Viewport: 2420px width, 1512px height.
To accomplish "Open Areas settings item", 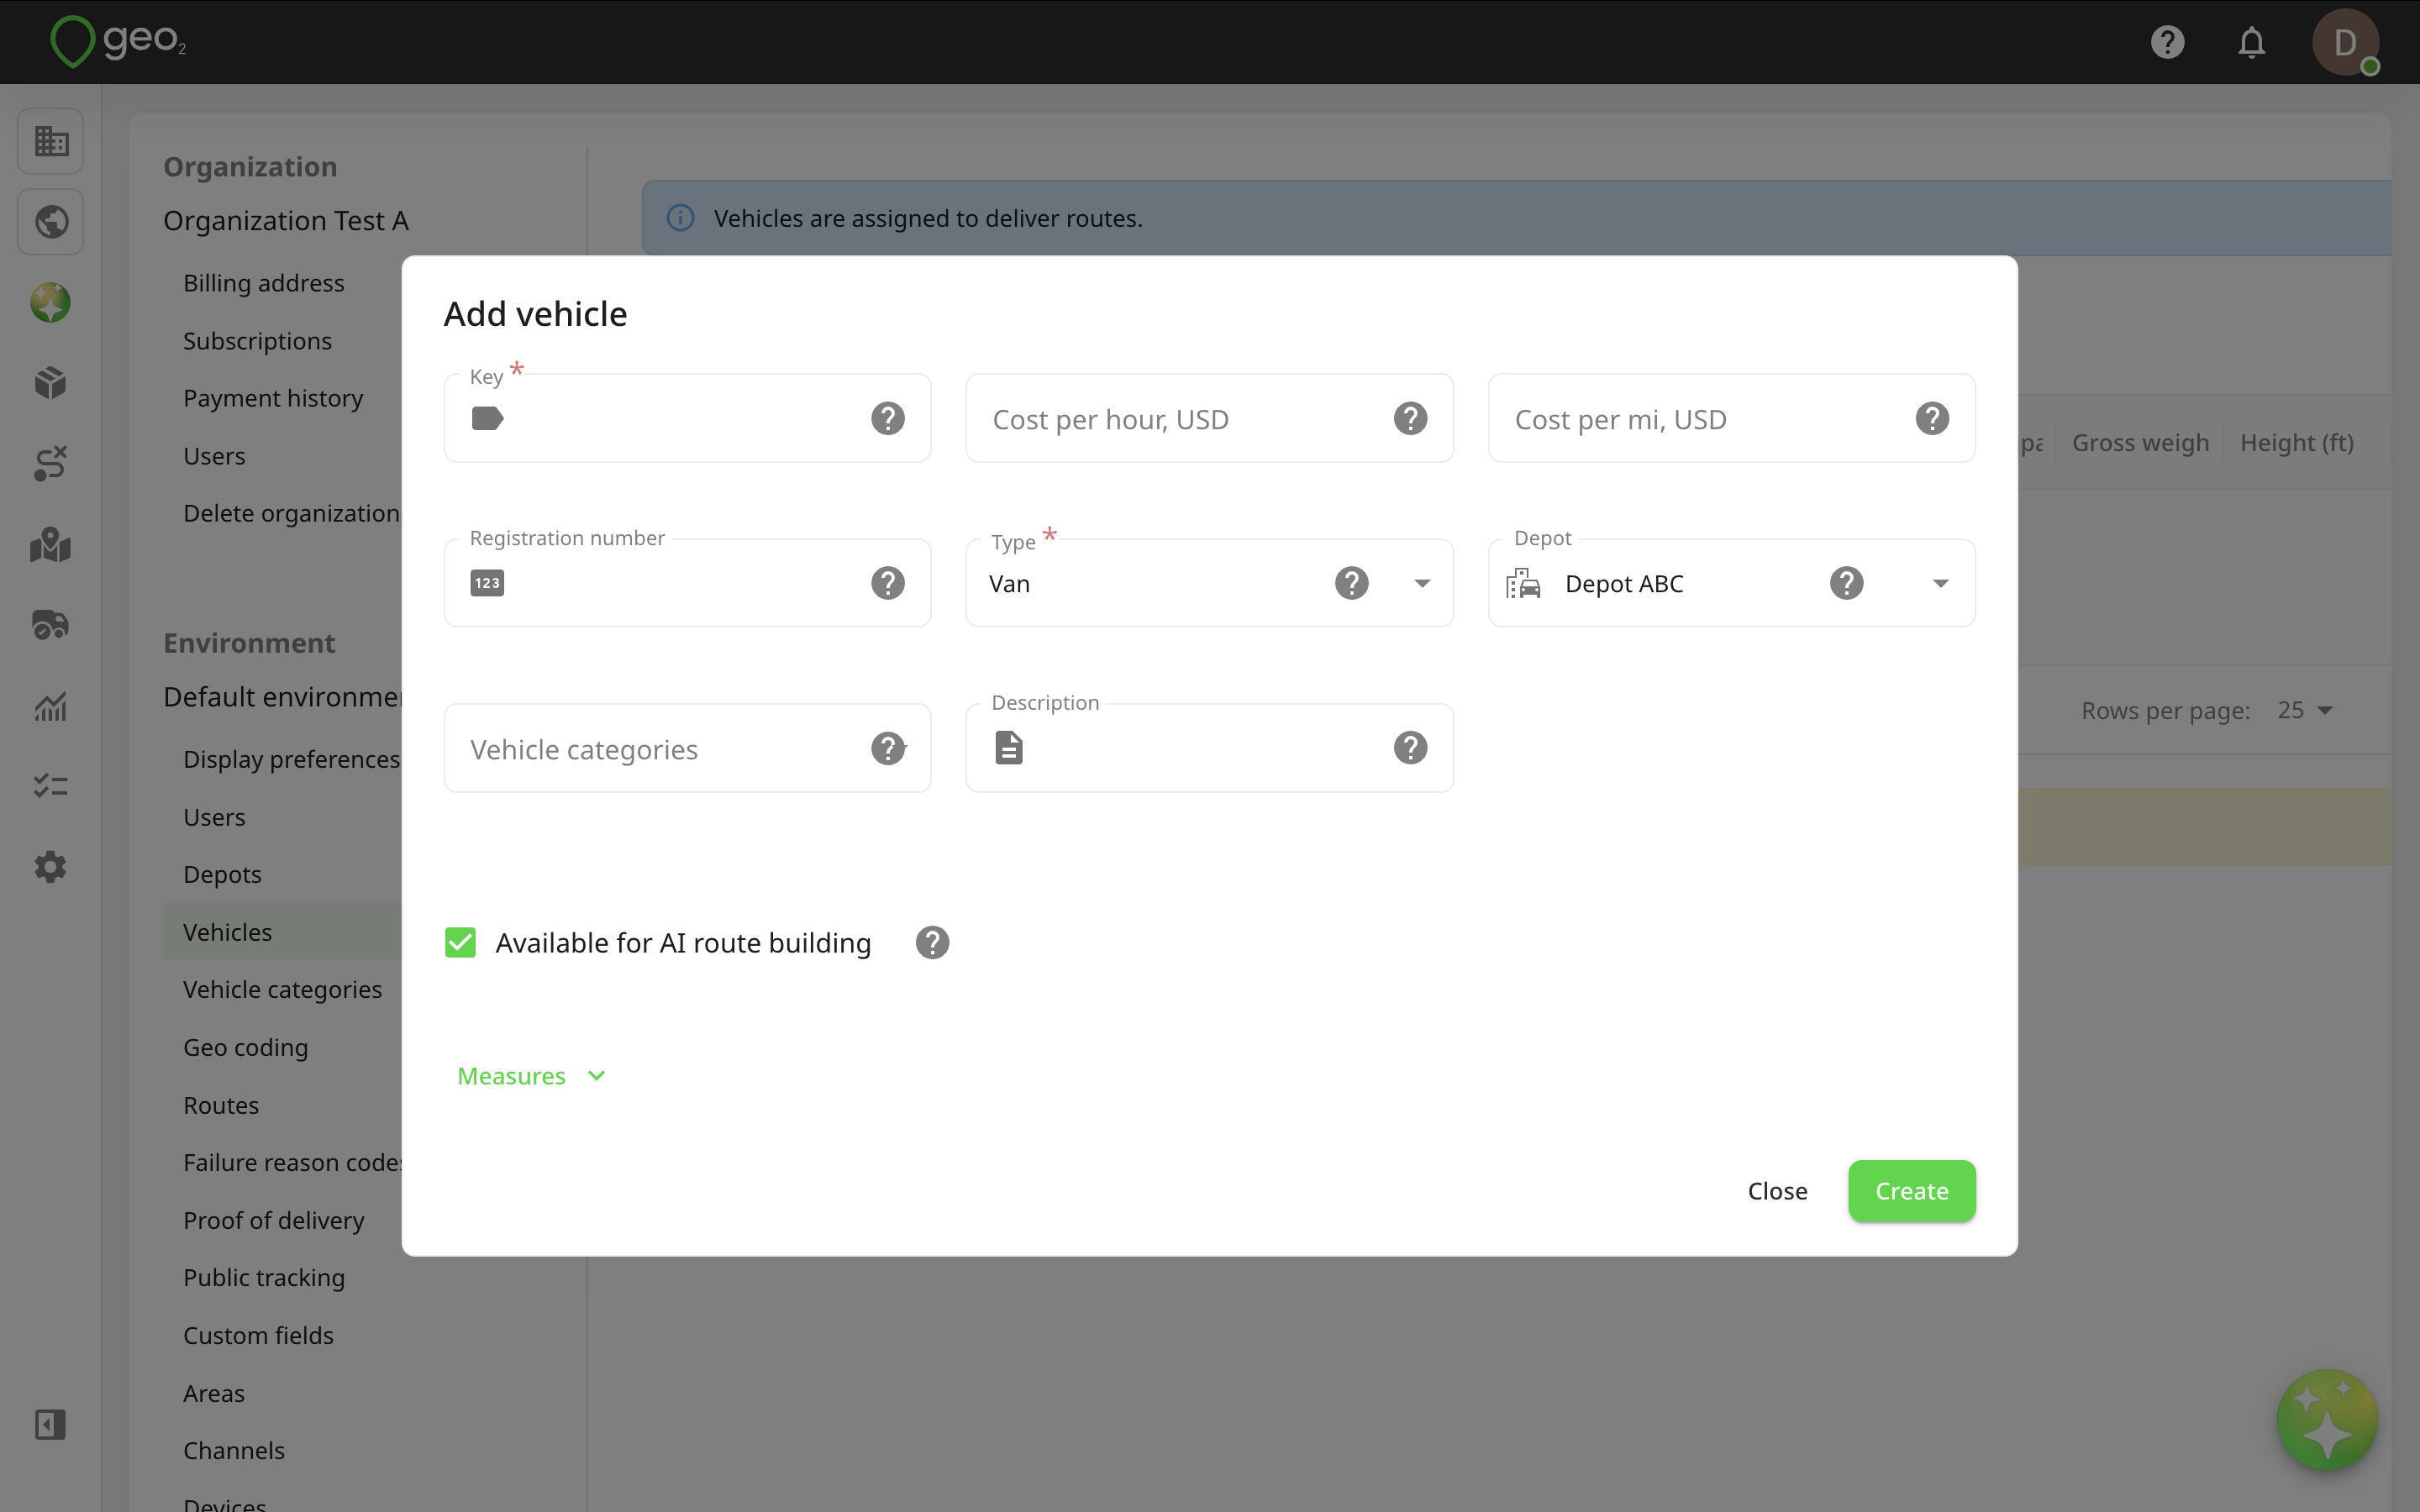I will click(x=214, y=1393).
